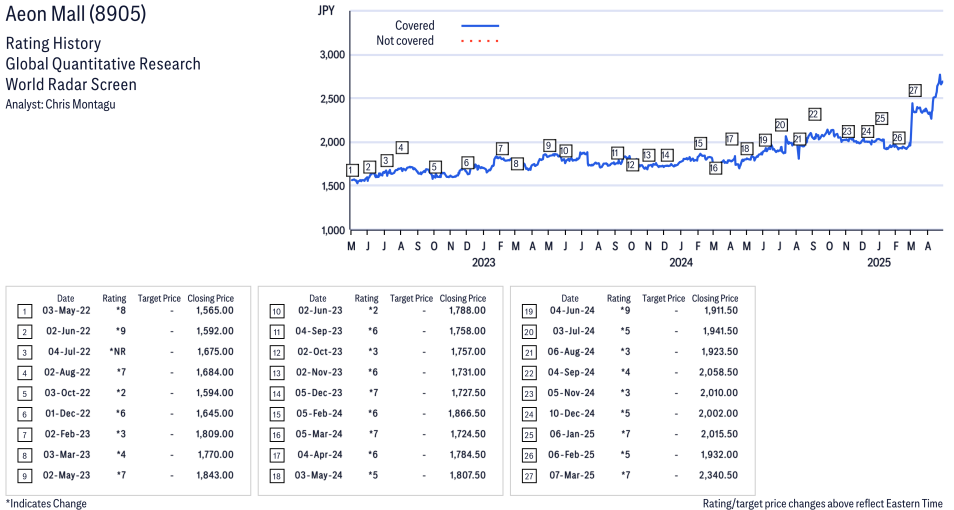This screenshot has width=954, height=510.
Task: Select the date 10-Dec-24
Action: pyautogui.click(x=572, y=414)
